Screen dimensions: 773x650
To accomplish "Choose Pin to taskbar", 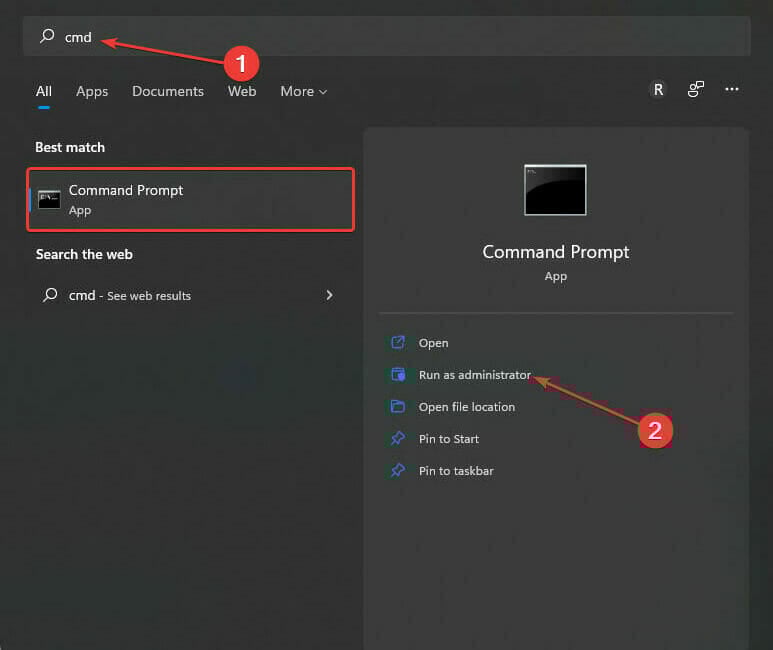I will point(455,471).
